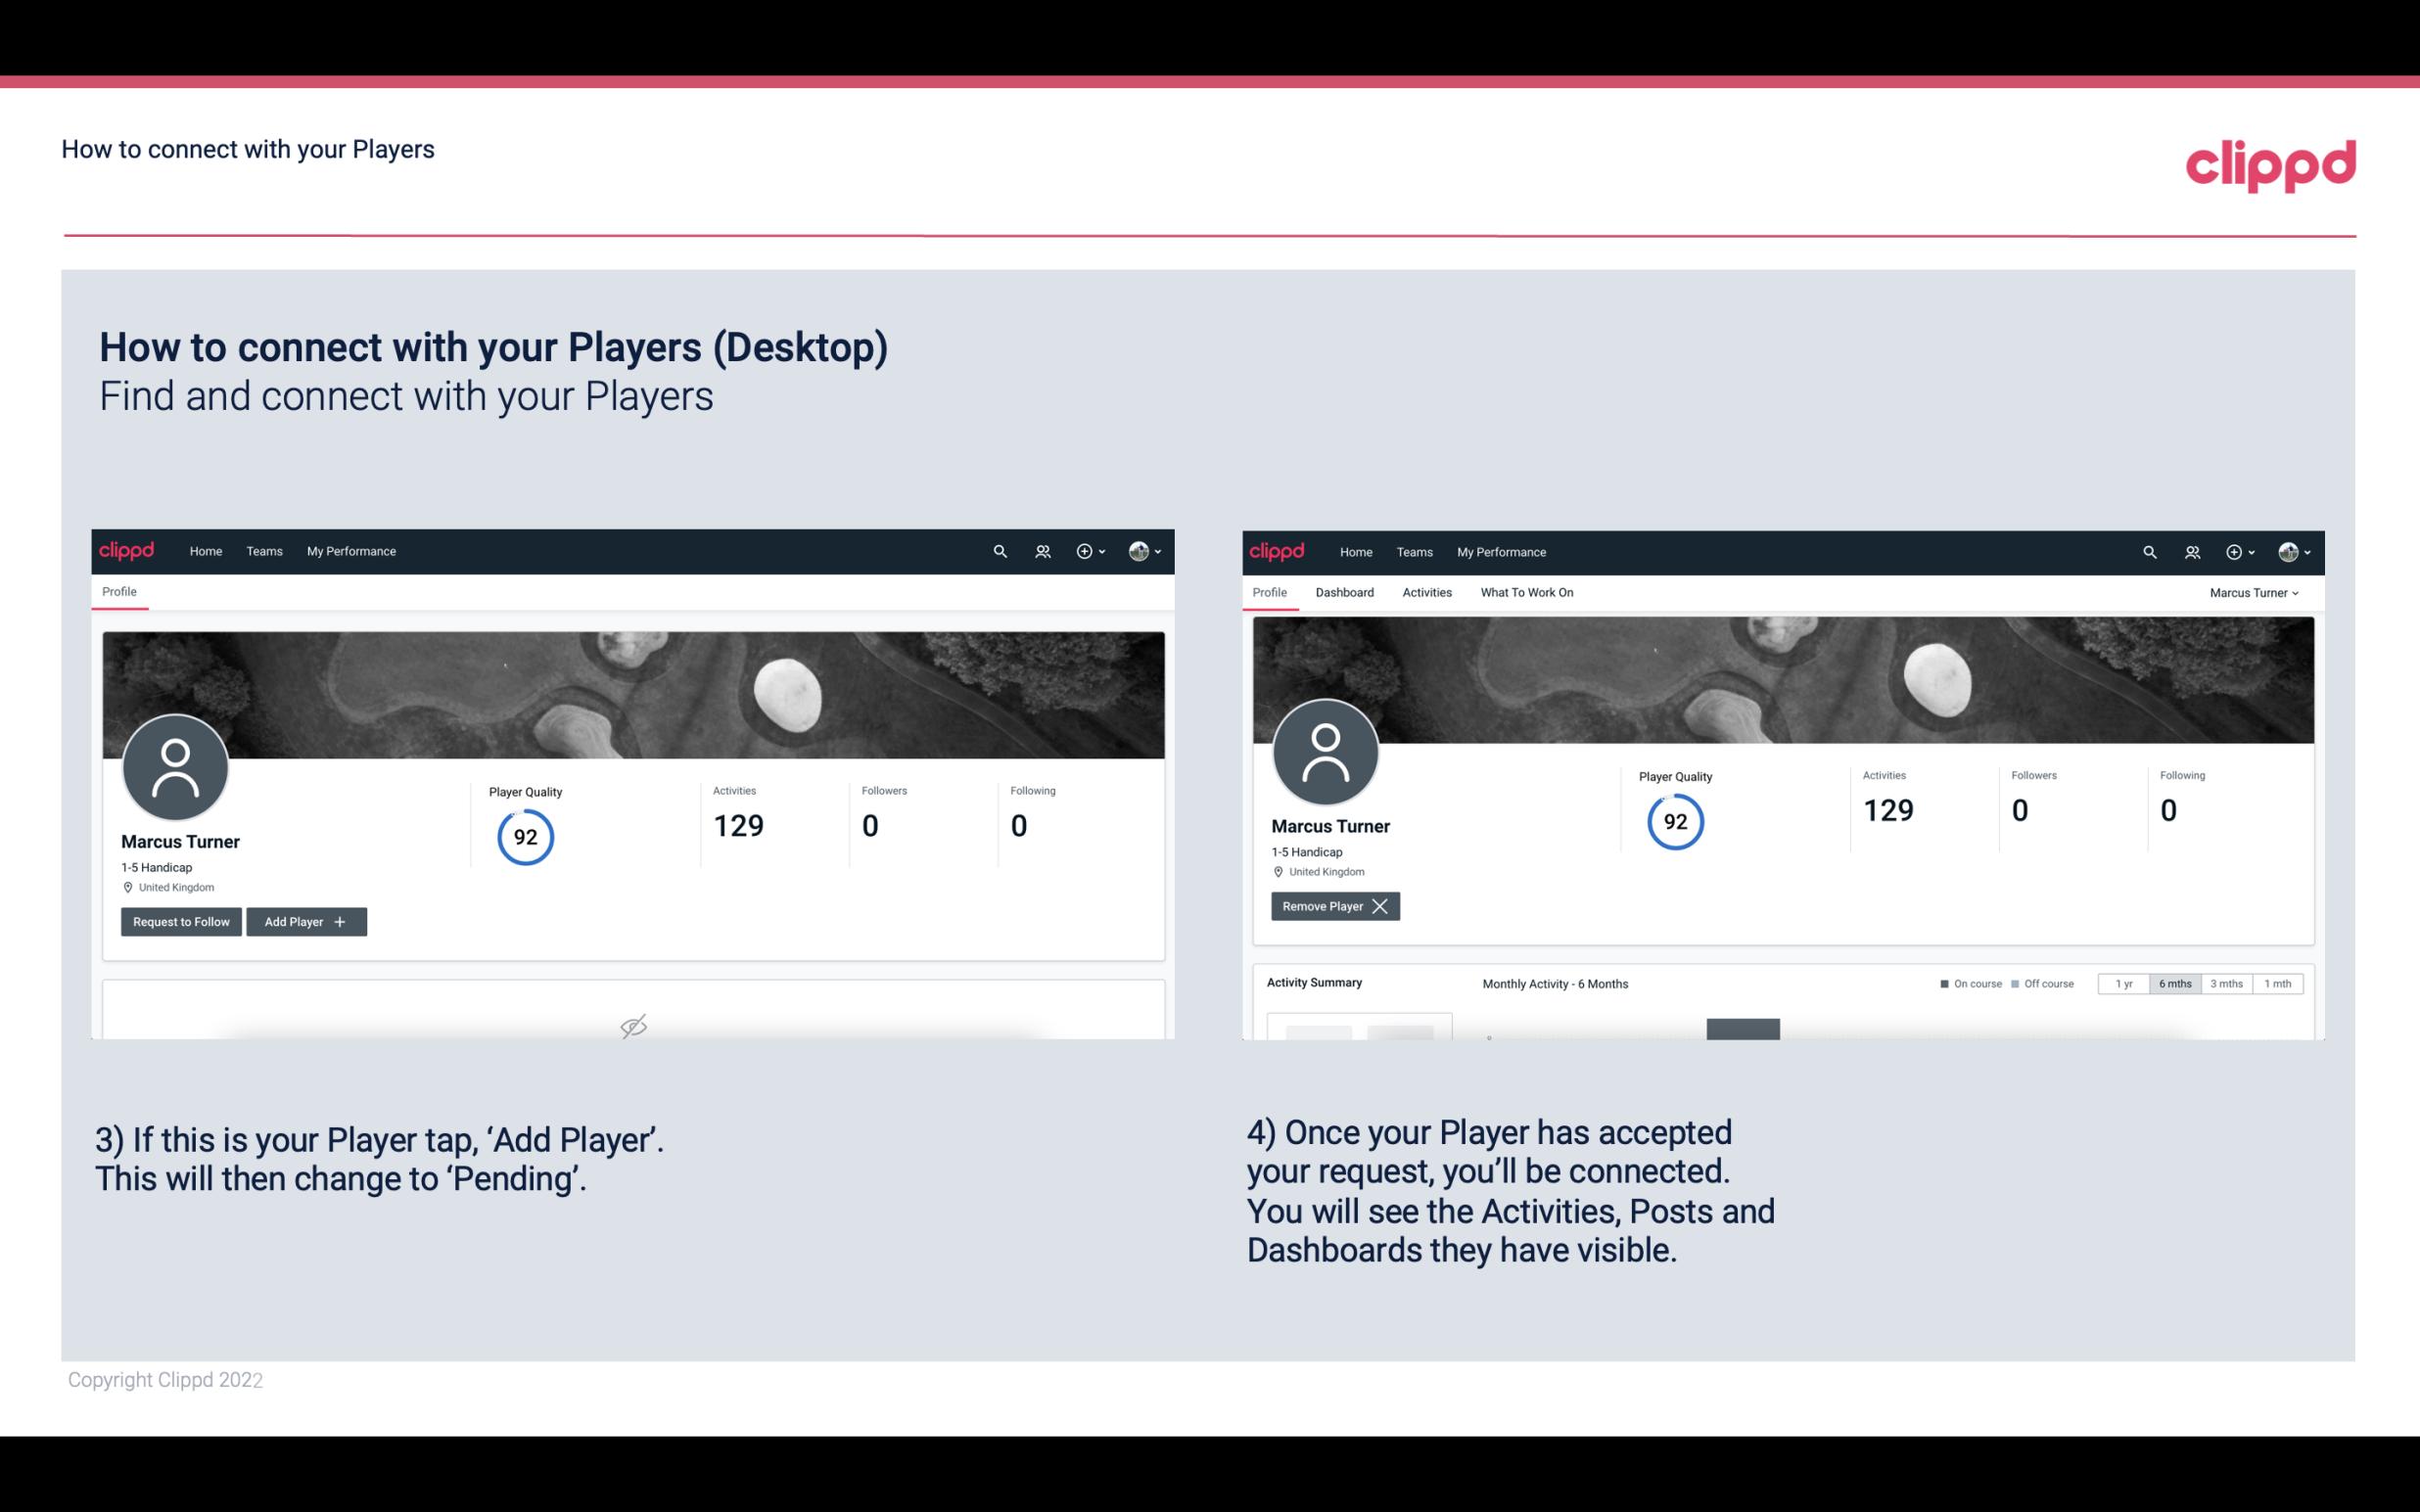Click the 'Remove Player' button in right panel
The height and width of the screenshot is (1512, 2420).
1334,906
